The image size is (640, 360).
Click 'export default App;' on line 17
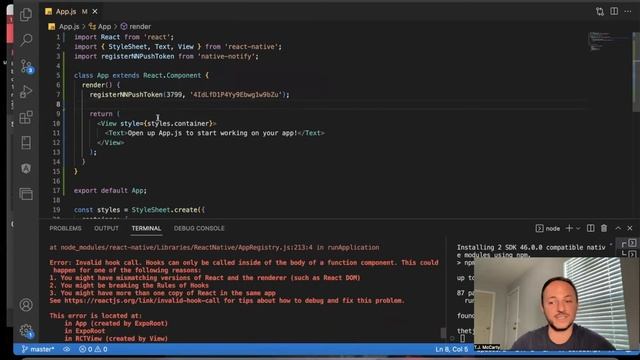tap(110, 191)
